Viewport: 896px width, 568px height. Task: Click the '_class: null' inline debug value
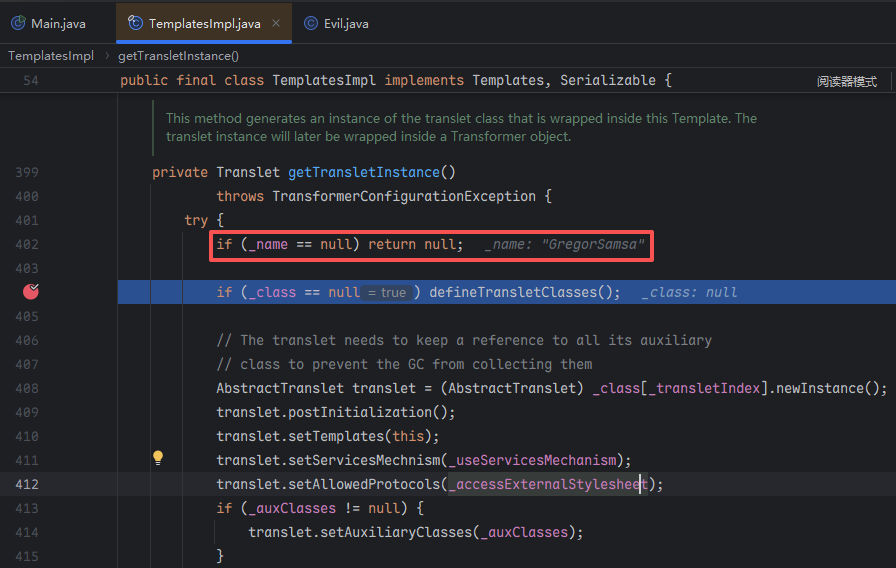[x=689, y=293]
